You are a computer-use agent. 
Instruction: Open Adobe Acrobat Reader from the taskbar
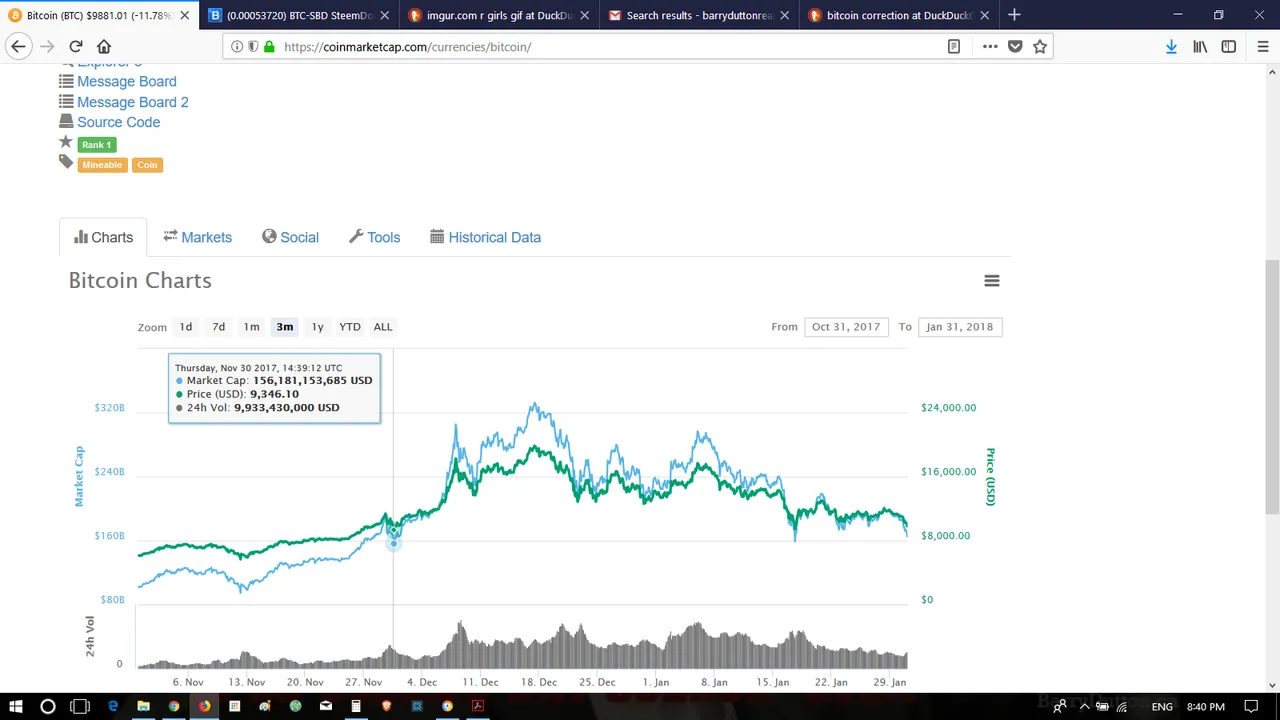pyautogui.click(x=478, y=706)
